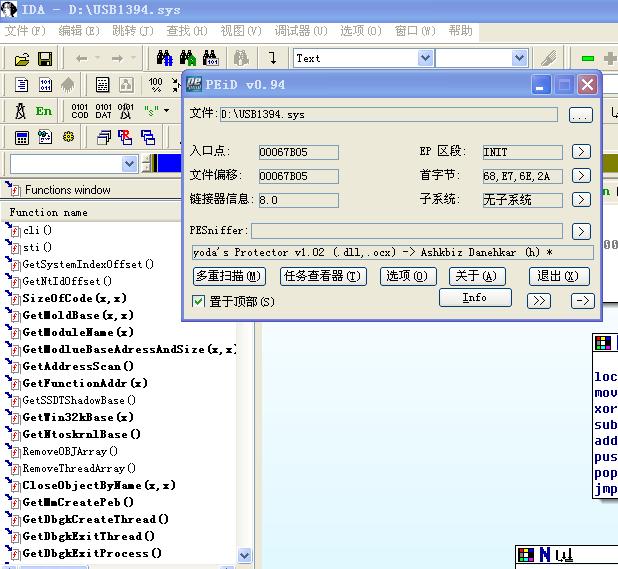
Task: Open the empty dropdown next to Text combo
Action: tap(519, 58)
